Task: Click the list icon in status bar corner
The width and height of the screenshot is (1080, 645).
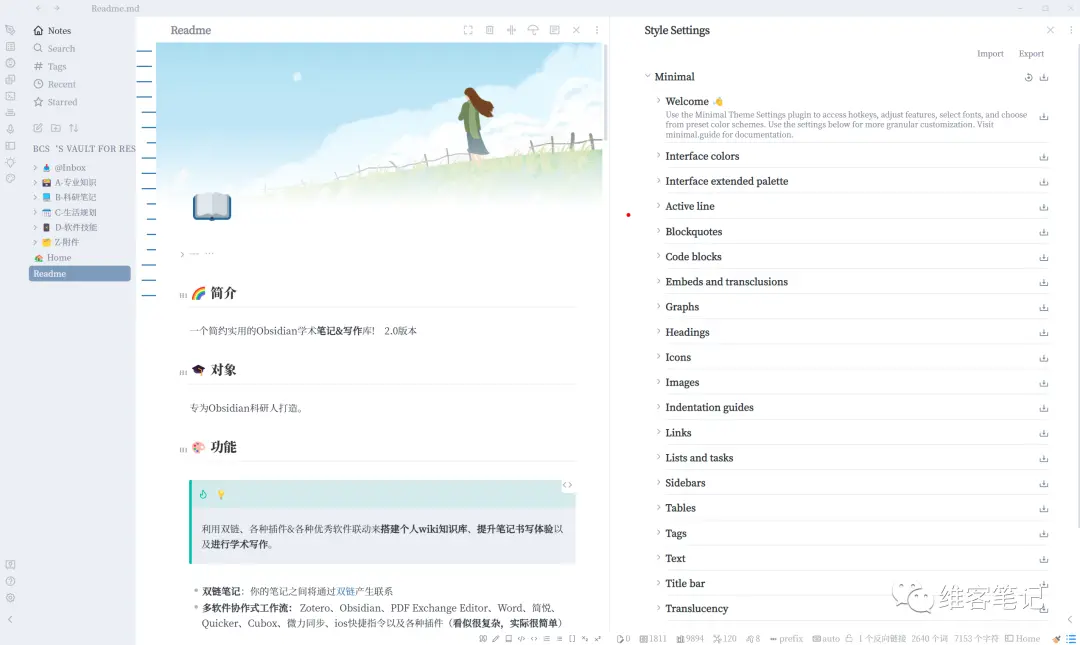Action: (x=1071, y=639)
